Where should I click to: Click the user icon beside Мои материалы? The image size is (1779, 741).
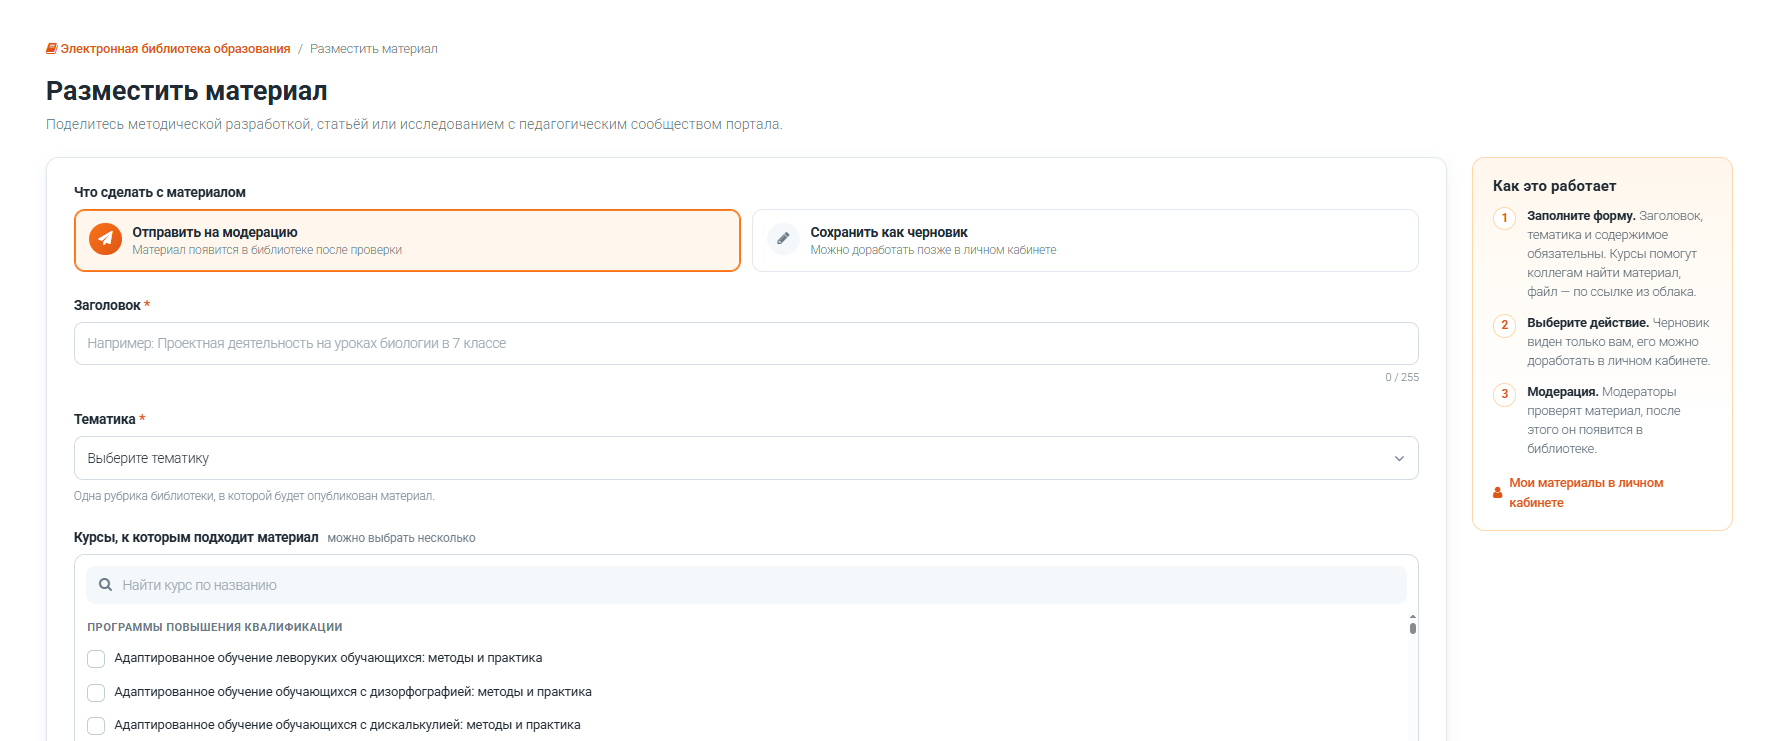[1497, 493]
